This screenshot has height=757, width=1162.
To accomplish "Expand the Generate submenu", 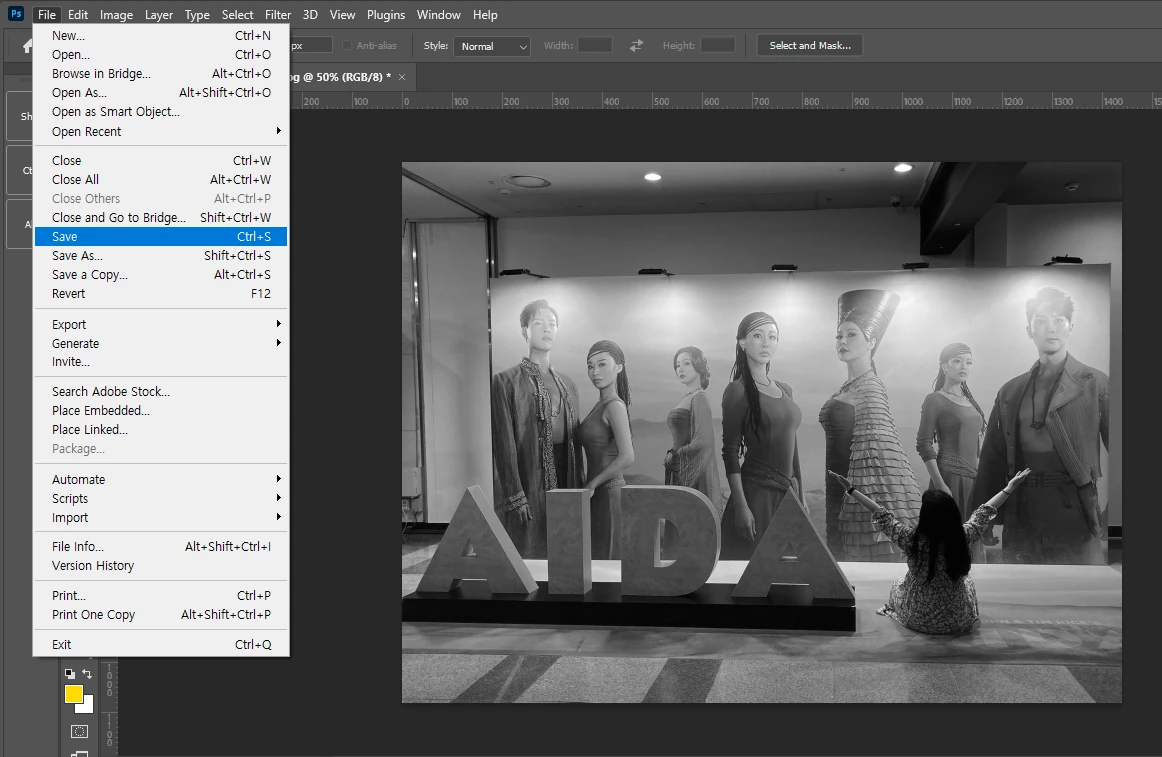I will point(161,343).
